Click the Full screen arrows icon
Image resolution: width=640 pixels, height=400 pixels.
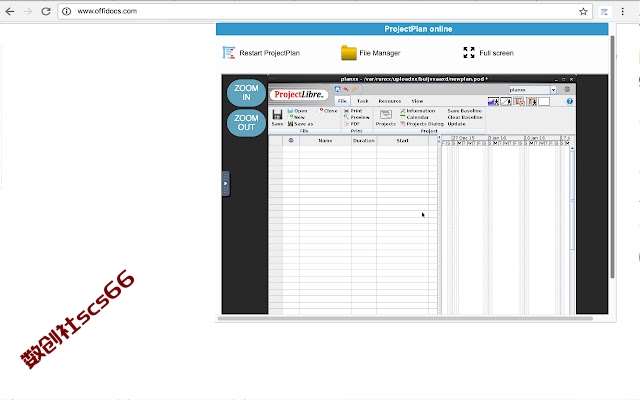tap(469, 53)
